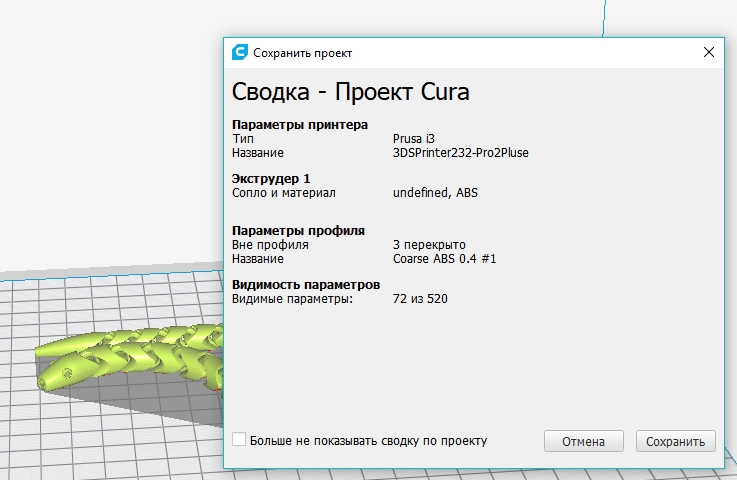737x480 pixels.
Task: Click the 'Вне профиля' label
Action: coord(270,245)
